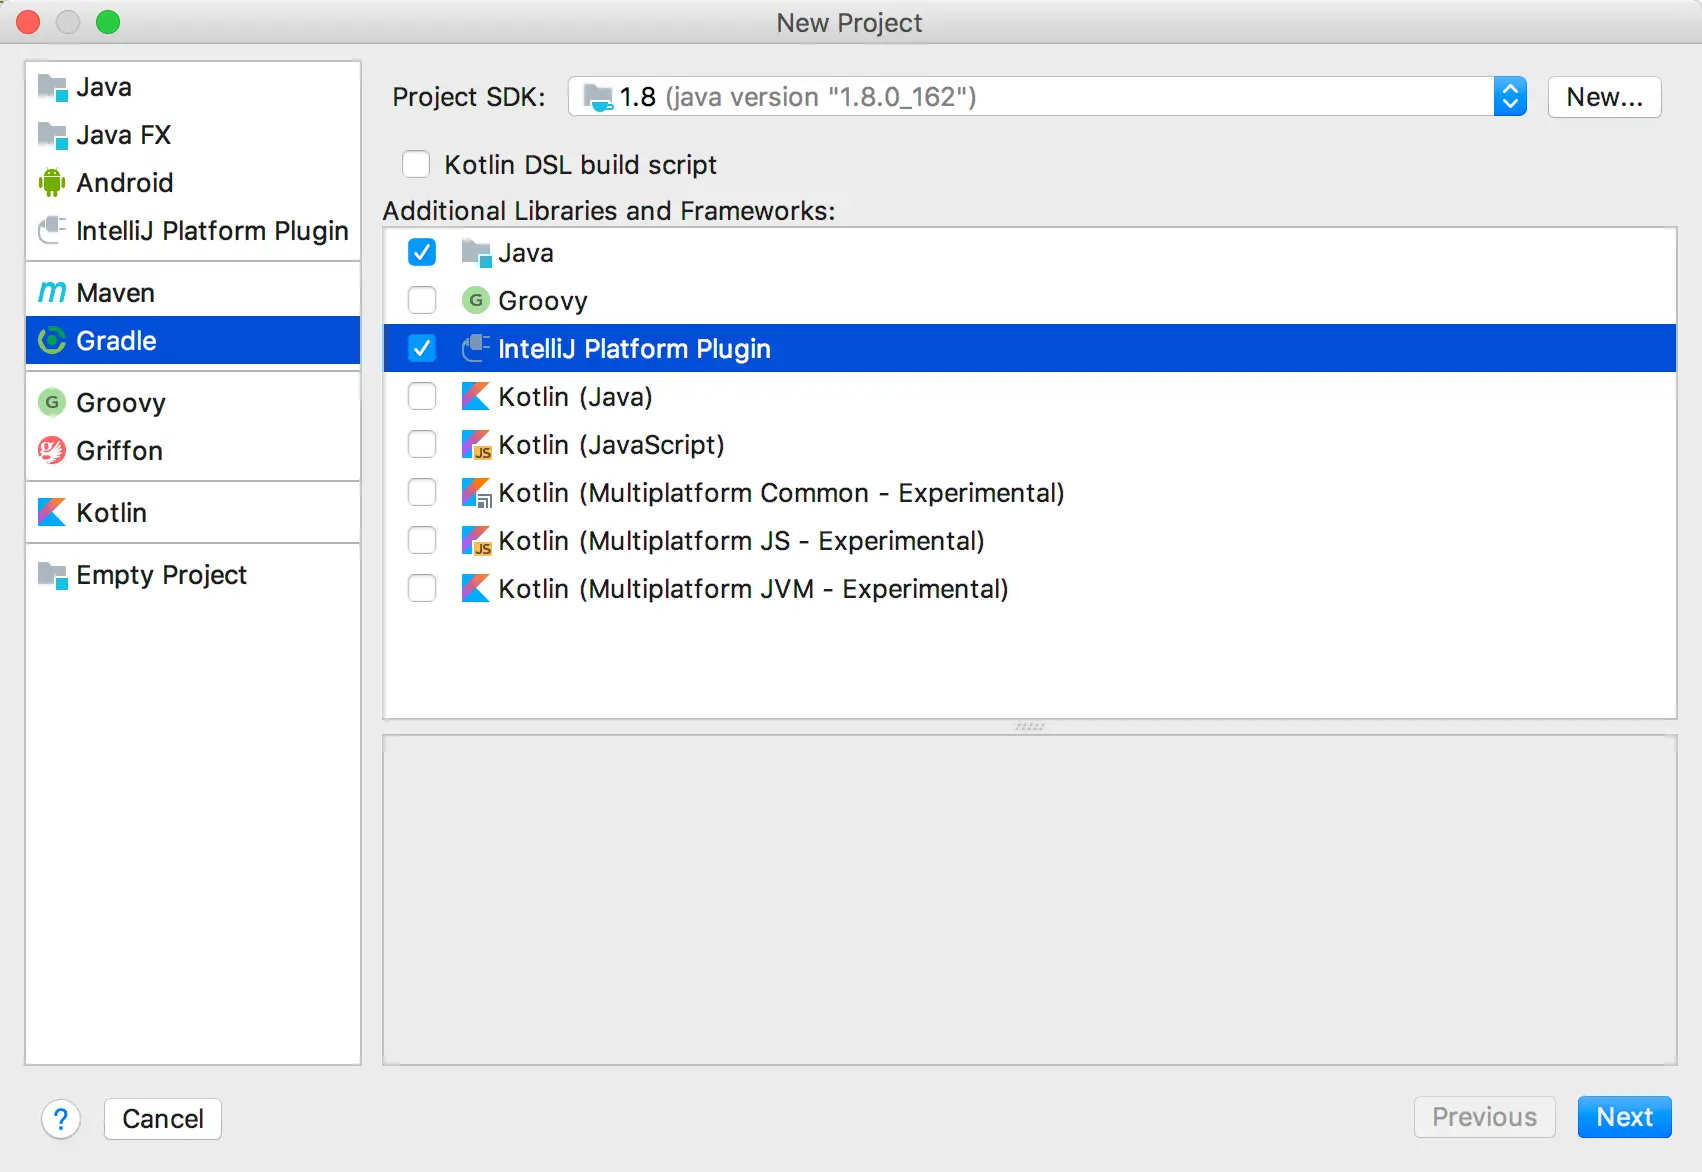This screenshot has width=1702, height=1172.
Task: Close the New Project window
Action: coord(28,22)
